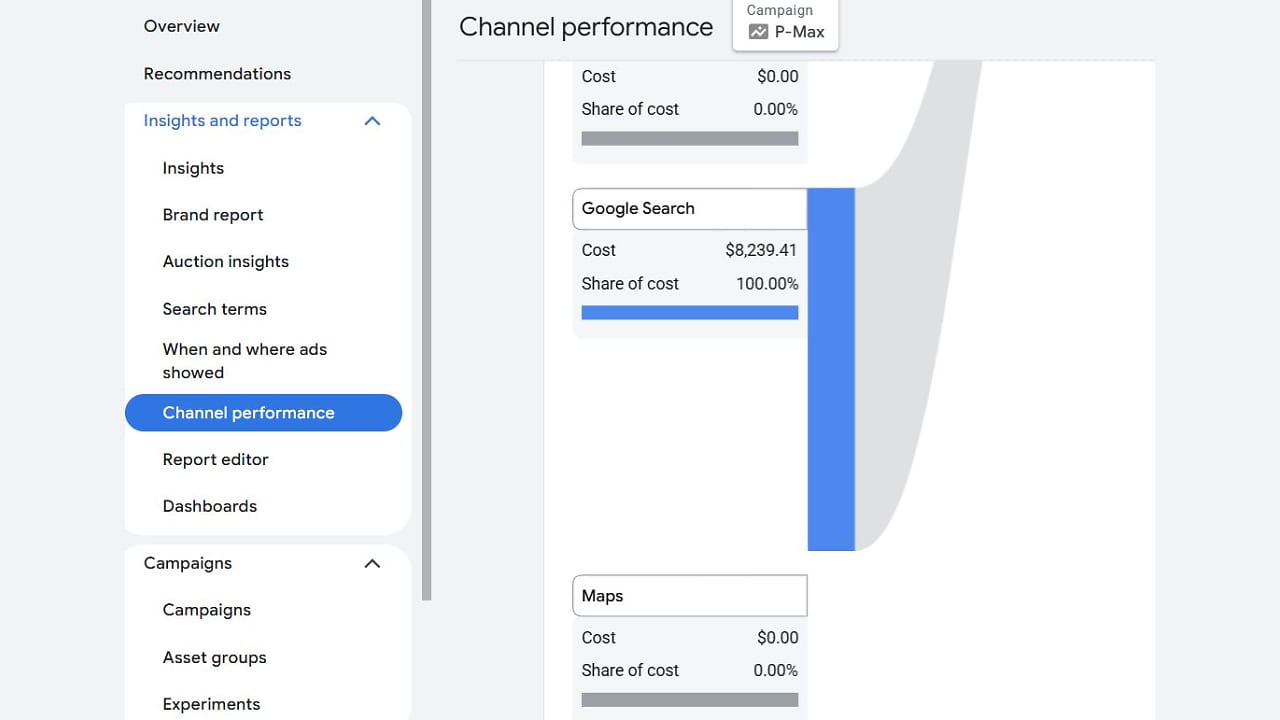Select the Maps channel node
This screenshot has width=1280, height=720.
[x=688, y=595]
